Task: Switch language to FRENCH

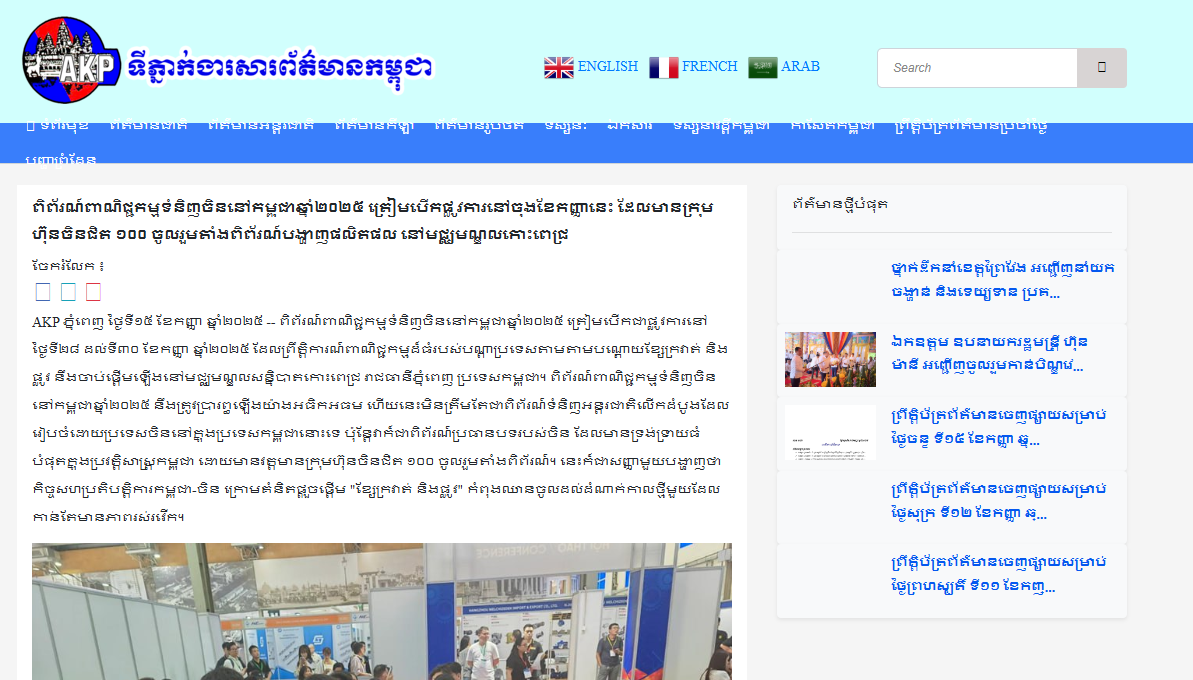Action: (709, 67)
